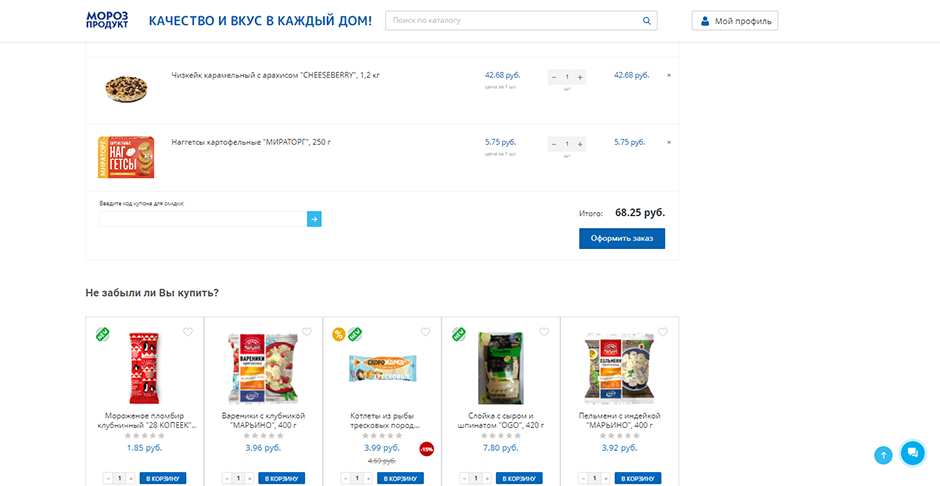Image resolution: width=940 pixels, height=486 pixels.
Task: Click the scroll to top arrow button
Action: [x=883, y=455]
